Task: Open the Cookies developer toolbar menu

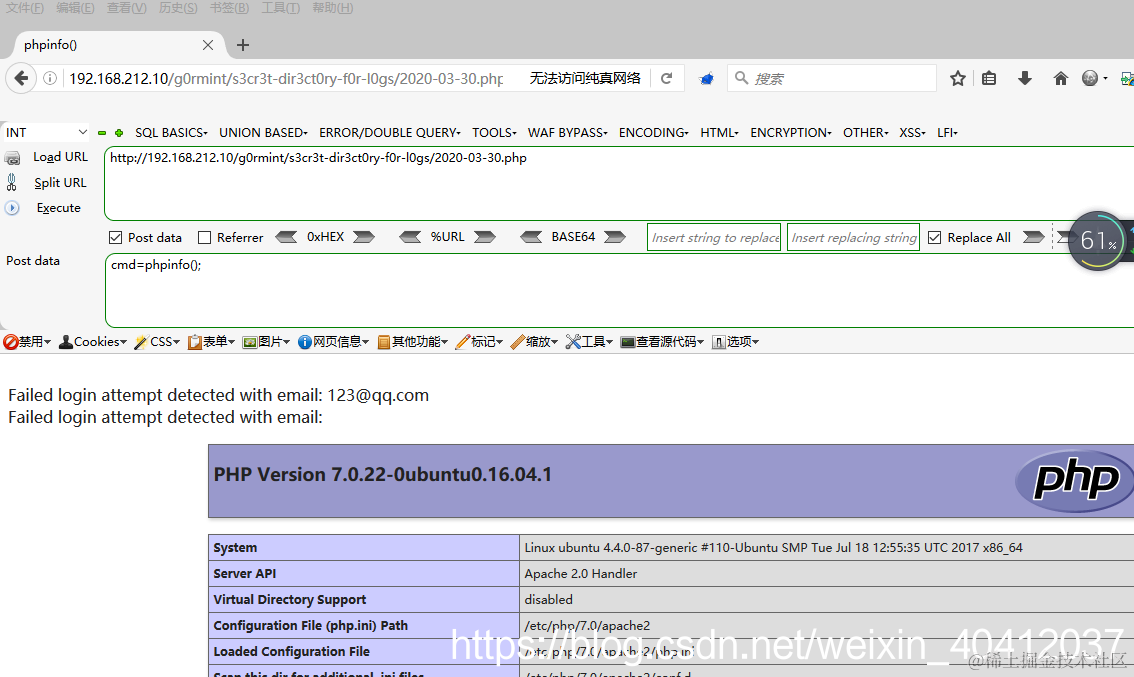Action: pyautogui.click(x=93, y=341)
